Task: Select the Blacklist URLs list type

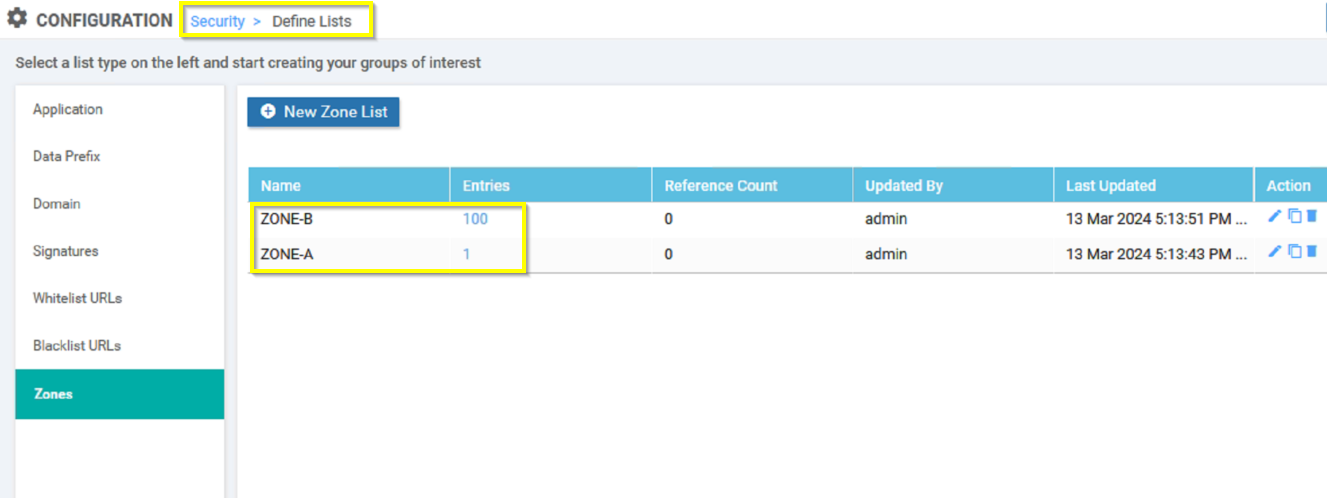Action: point(120,346)
